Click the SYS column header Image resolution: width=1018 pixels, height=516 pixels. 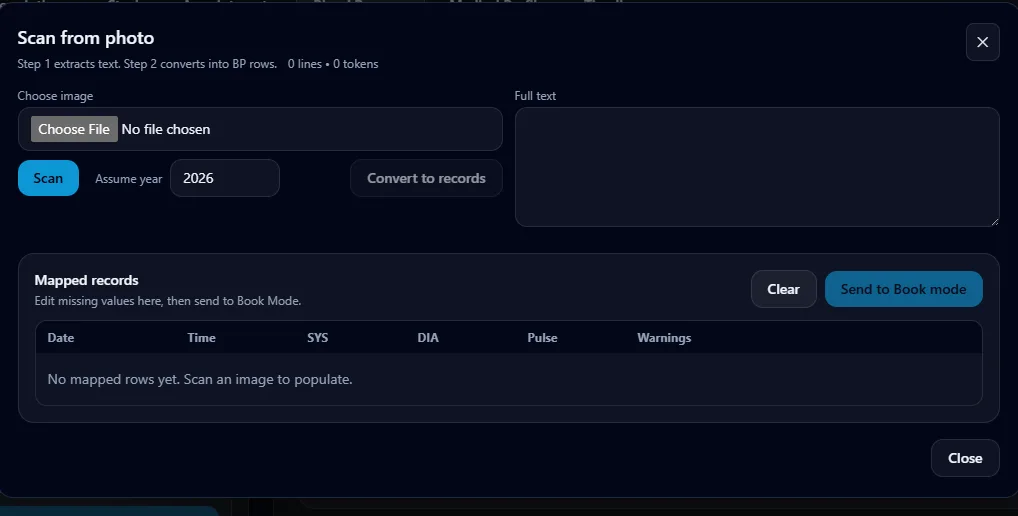coord(317,338)
